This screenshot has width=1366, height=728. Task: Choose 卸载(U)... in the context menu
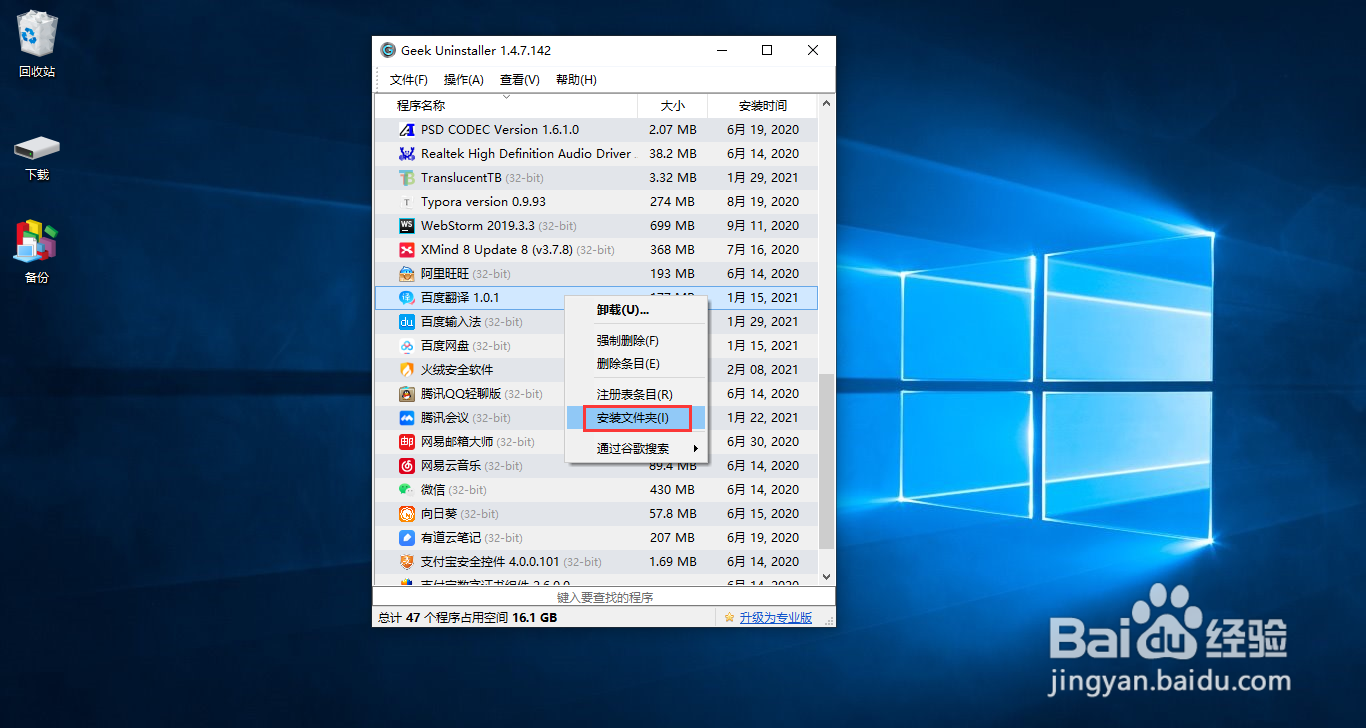pos(637,310)
